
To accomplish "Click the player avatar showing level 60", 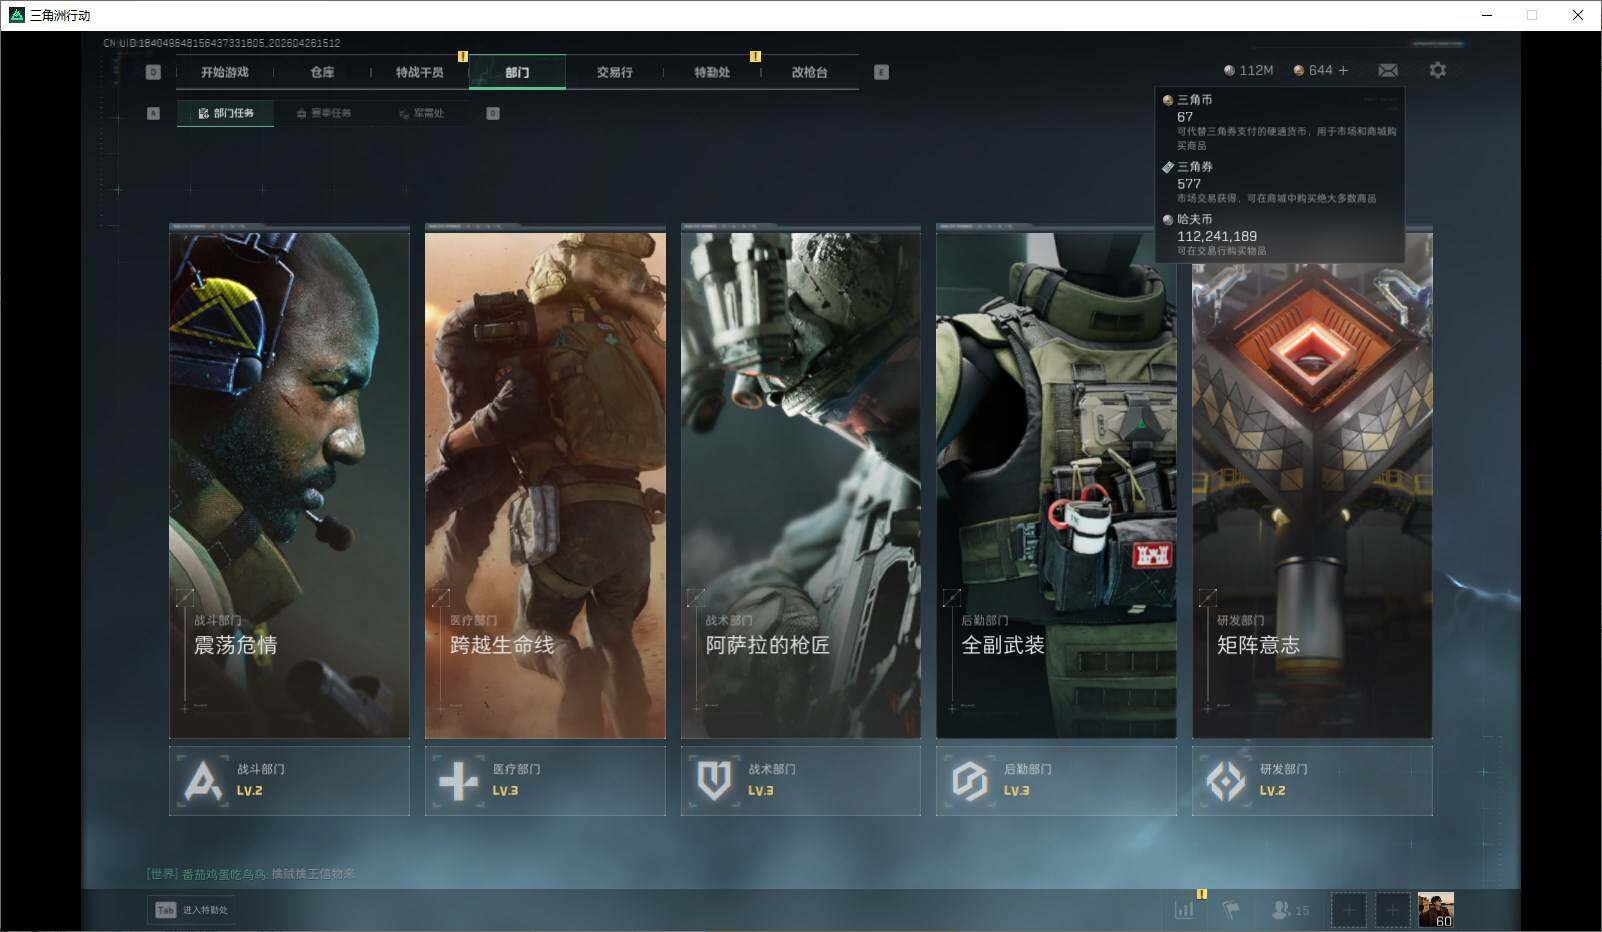I will pyautogui.click(x=1435, y=909).
